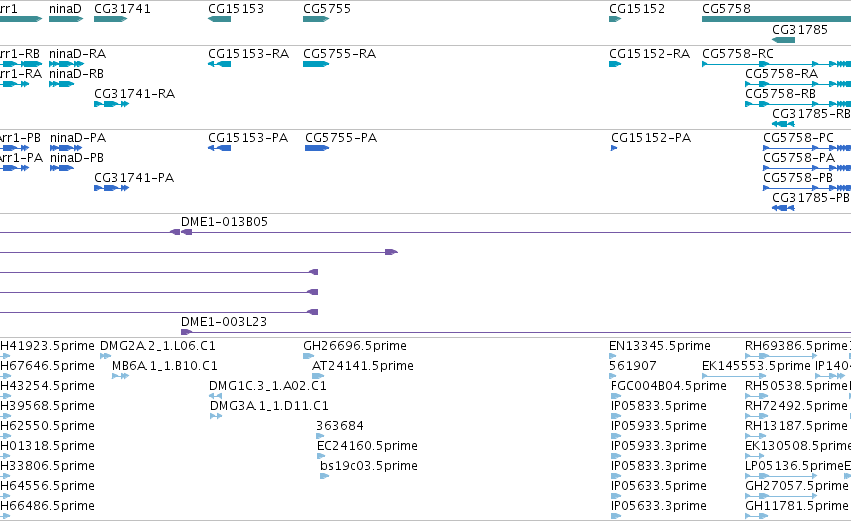Viewport: 851px width, 521px height.
Task: Click the CG5758-PA protein label
Action: [x=799, y=158]
